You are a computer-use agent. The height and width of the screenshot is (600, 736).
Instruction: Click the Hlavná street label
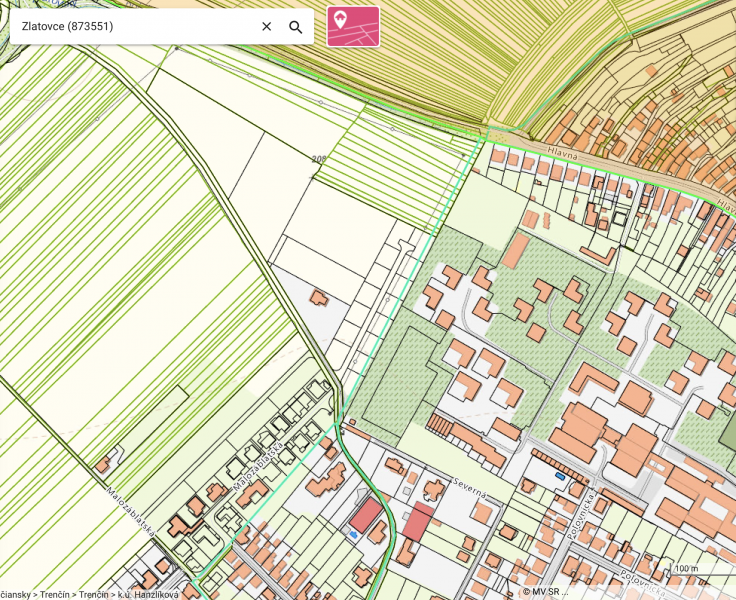pyautogui.click(x=563, y=153)
